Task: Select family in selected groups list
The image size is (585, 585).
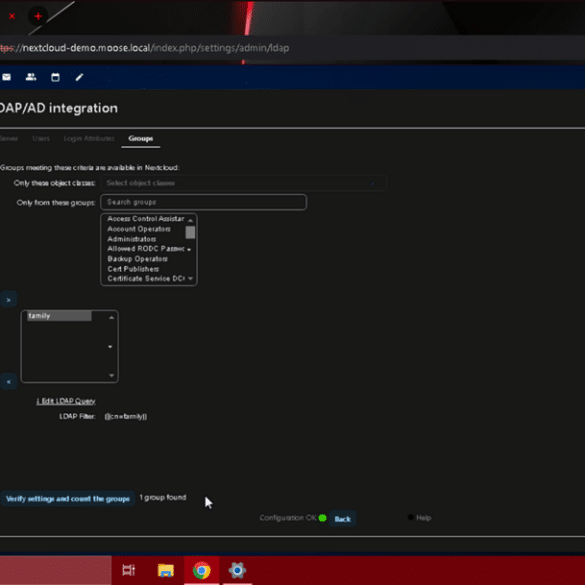Action: click(x=59, y=316)
